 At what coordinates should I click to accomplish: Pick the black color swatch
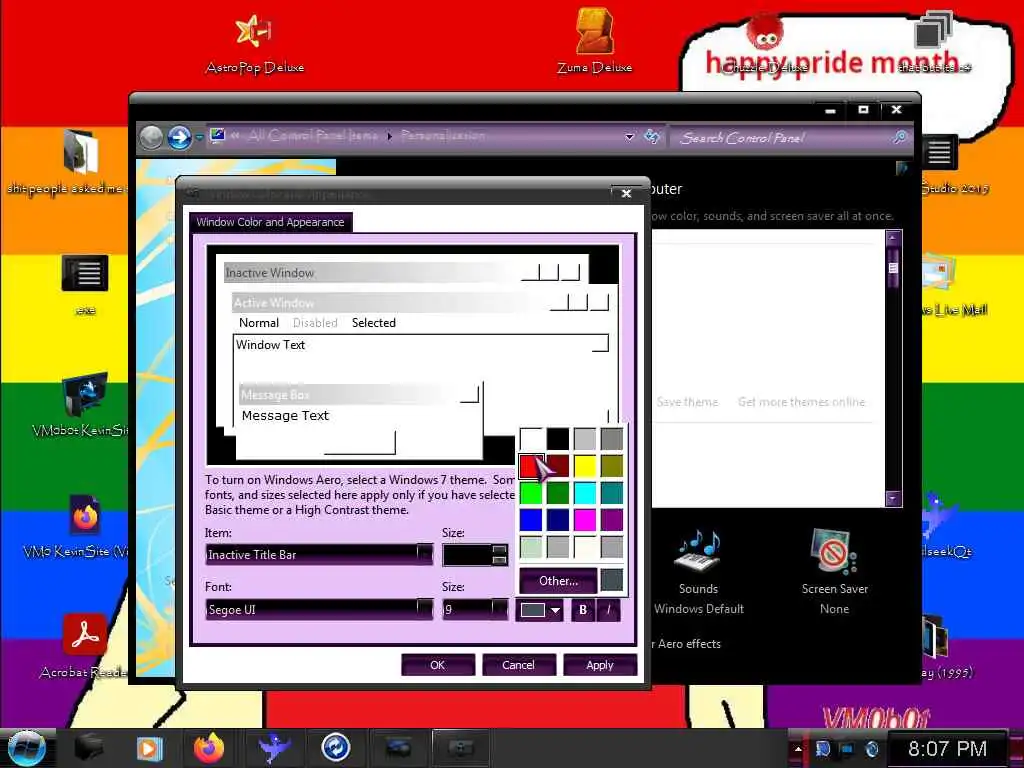coord(558,439)
